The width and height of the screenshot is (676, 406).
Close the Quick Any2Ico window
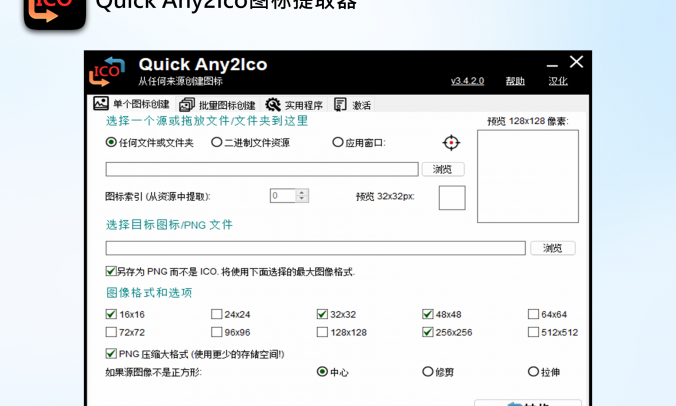pyautogui.click(x=576, y=62)
